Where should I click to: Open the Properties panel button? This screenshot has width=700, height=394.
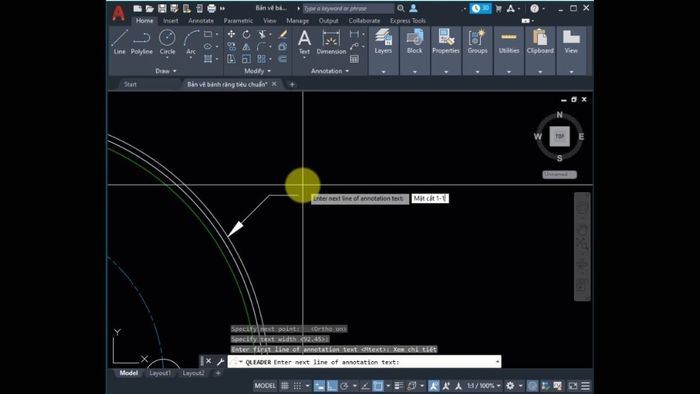(446, 42)
